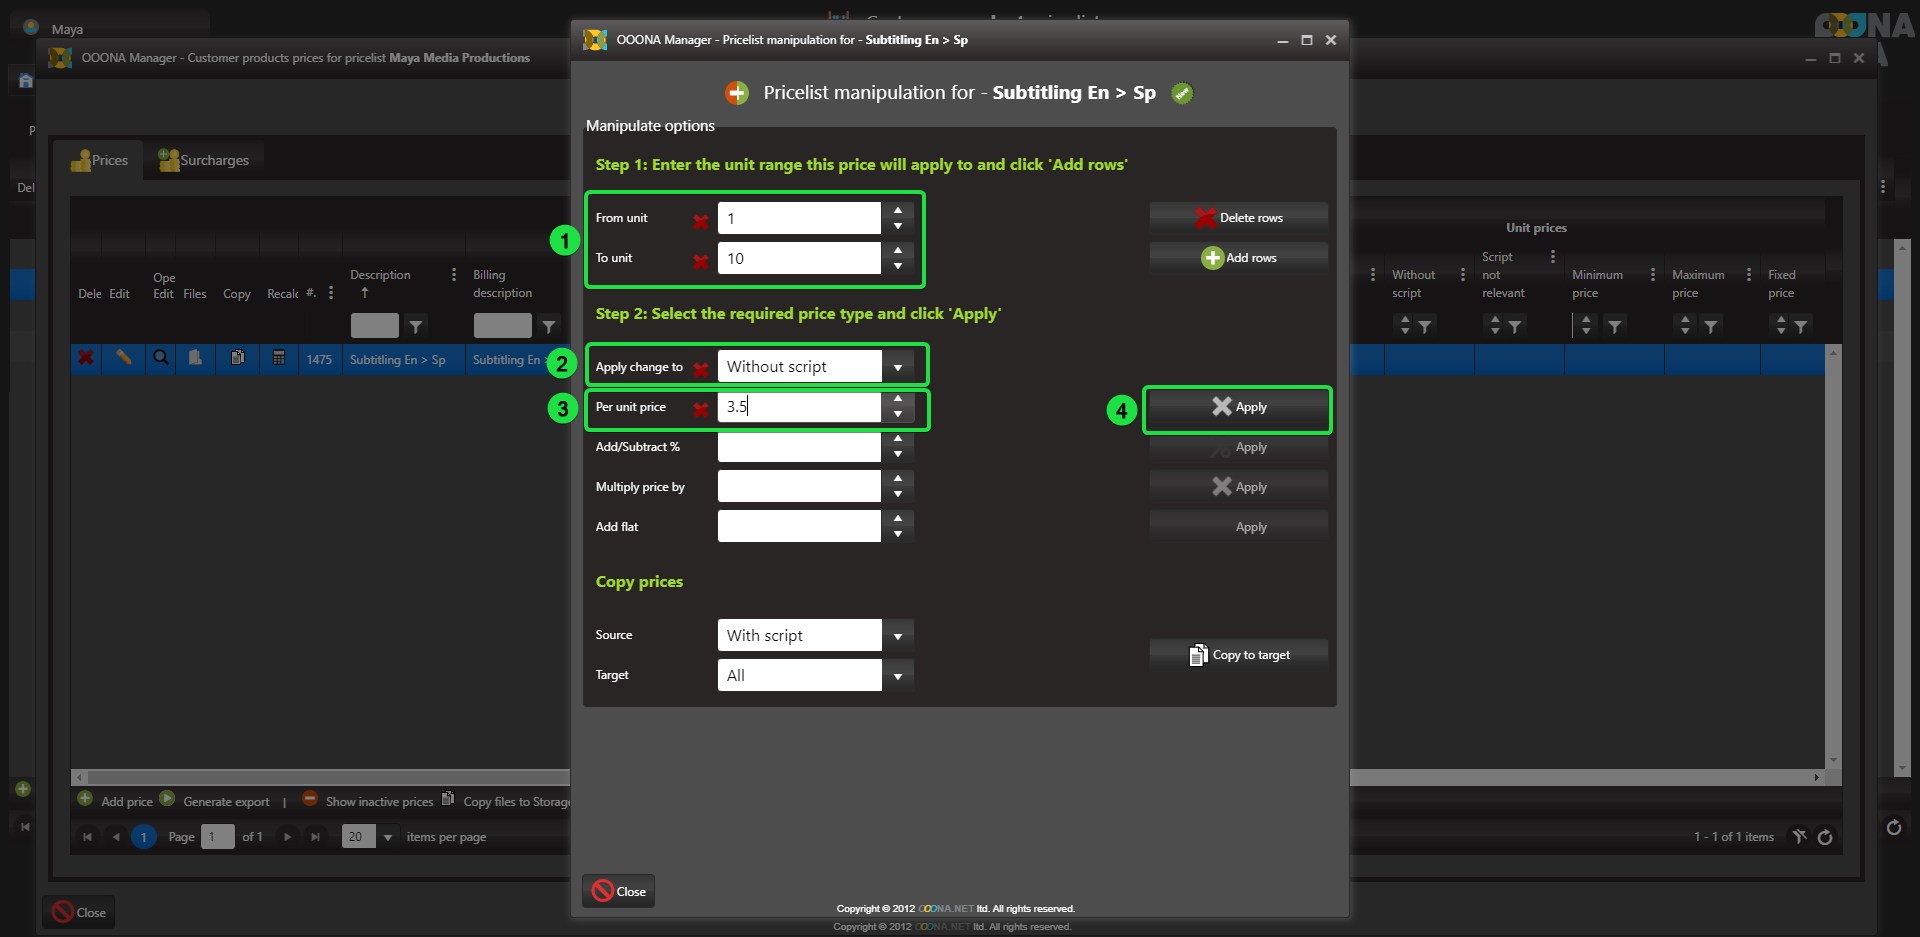The image size is (1920, 937).
Task: Select the Prices tab
Action: pos(100,160)
